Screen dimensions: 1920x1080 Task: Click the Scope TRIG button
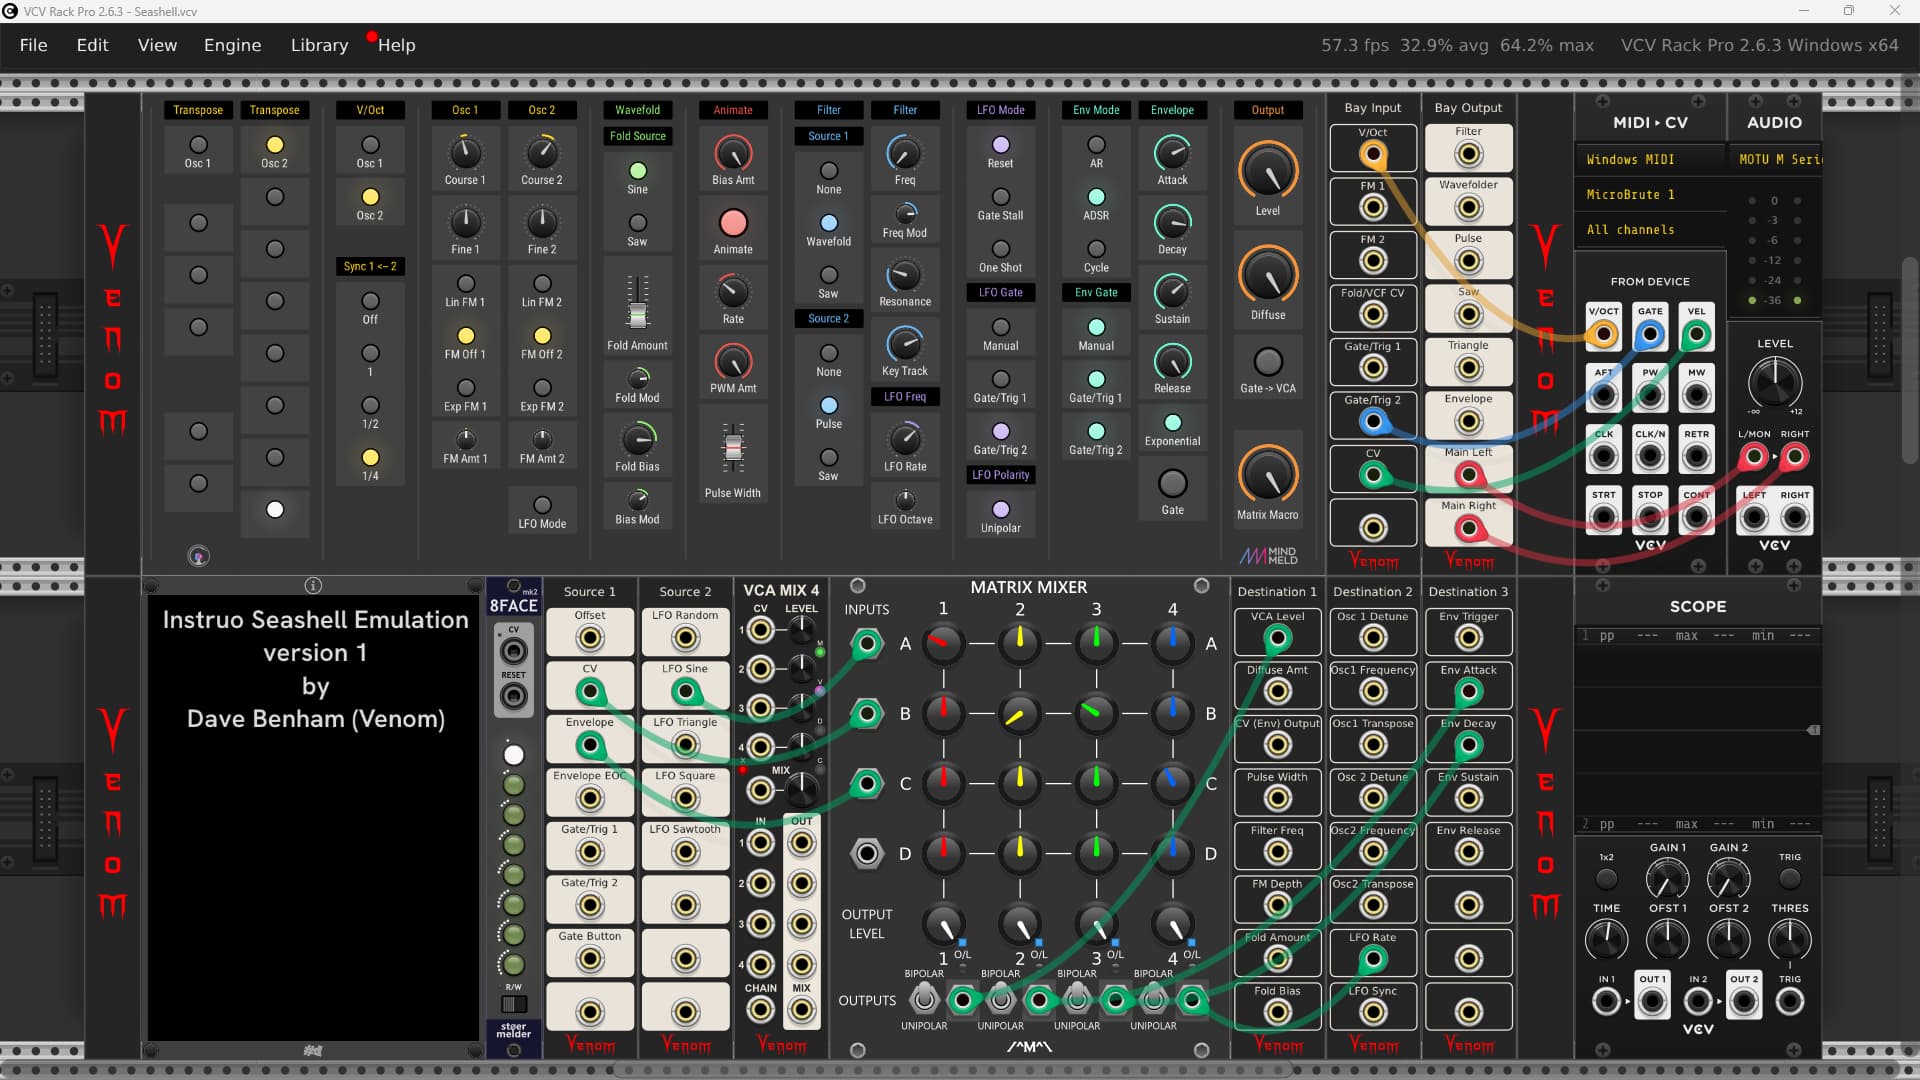coord(1789,879)
